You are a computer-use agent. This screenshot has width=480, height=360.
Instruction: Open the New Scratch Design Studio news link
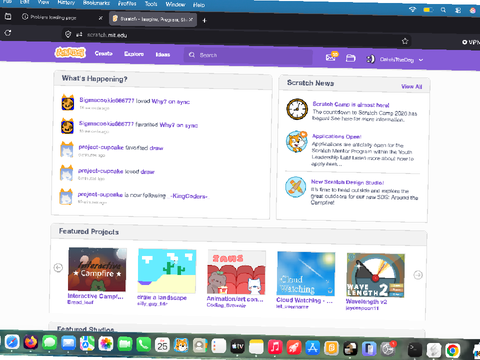coord(347,182)
